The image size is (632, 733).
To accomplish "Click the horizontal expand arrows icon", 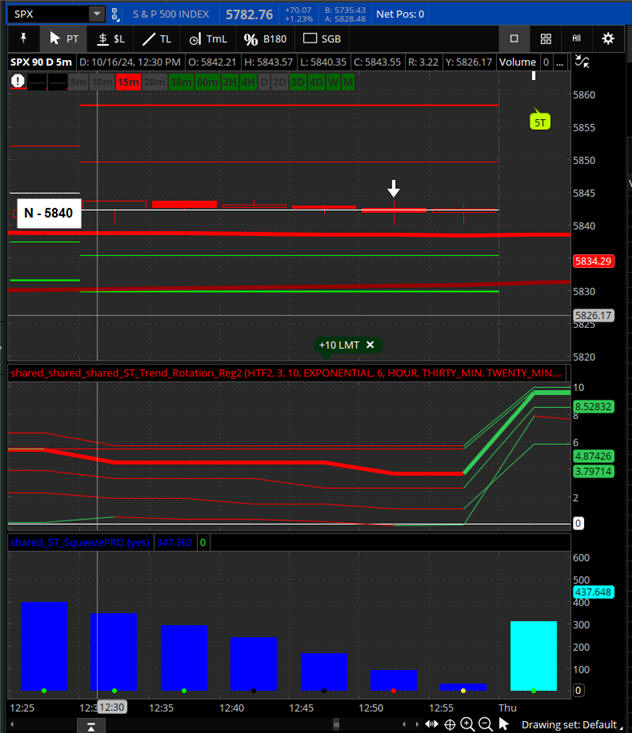I will coord(431,724).
